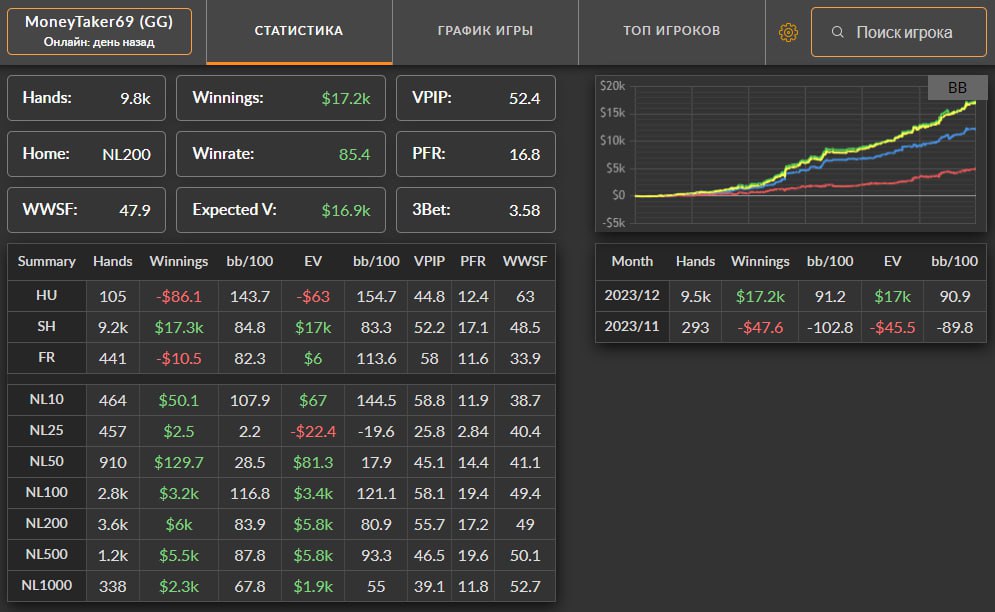Focus the Поиск игрока search field
This screenshot has height=612, width=995.
899,32
